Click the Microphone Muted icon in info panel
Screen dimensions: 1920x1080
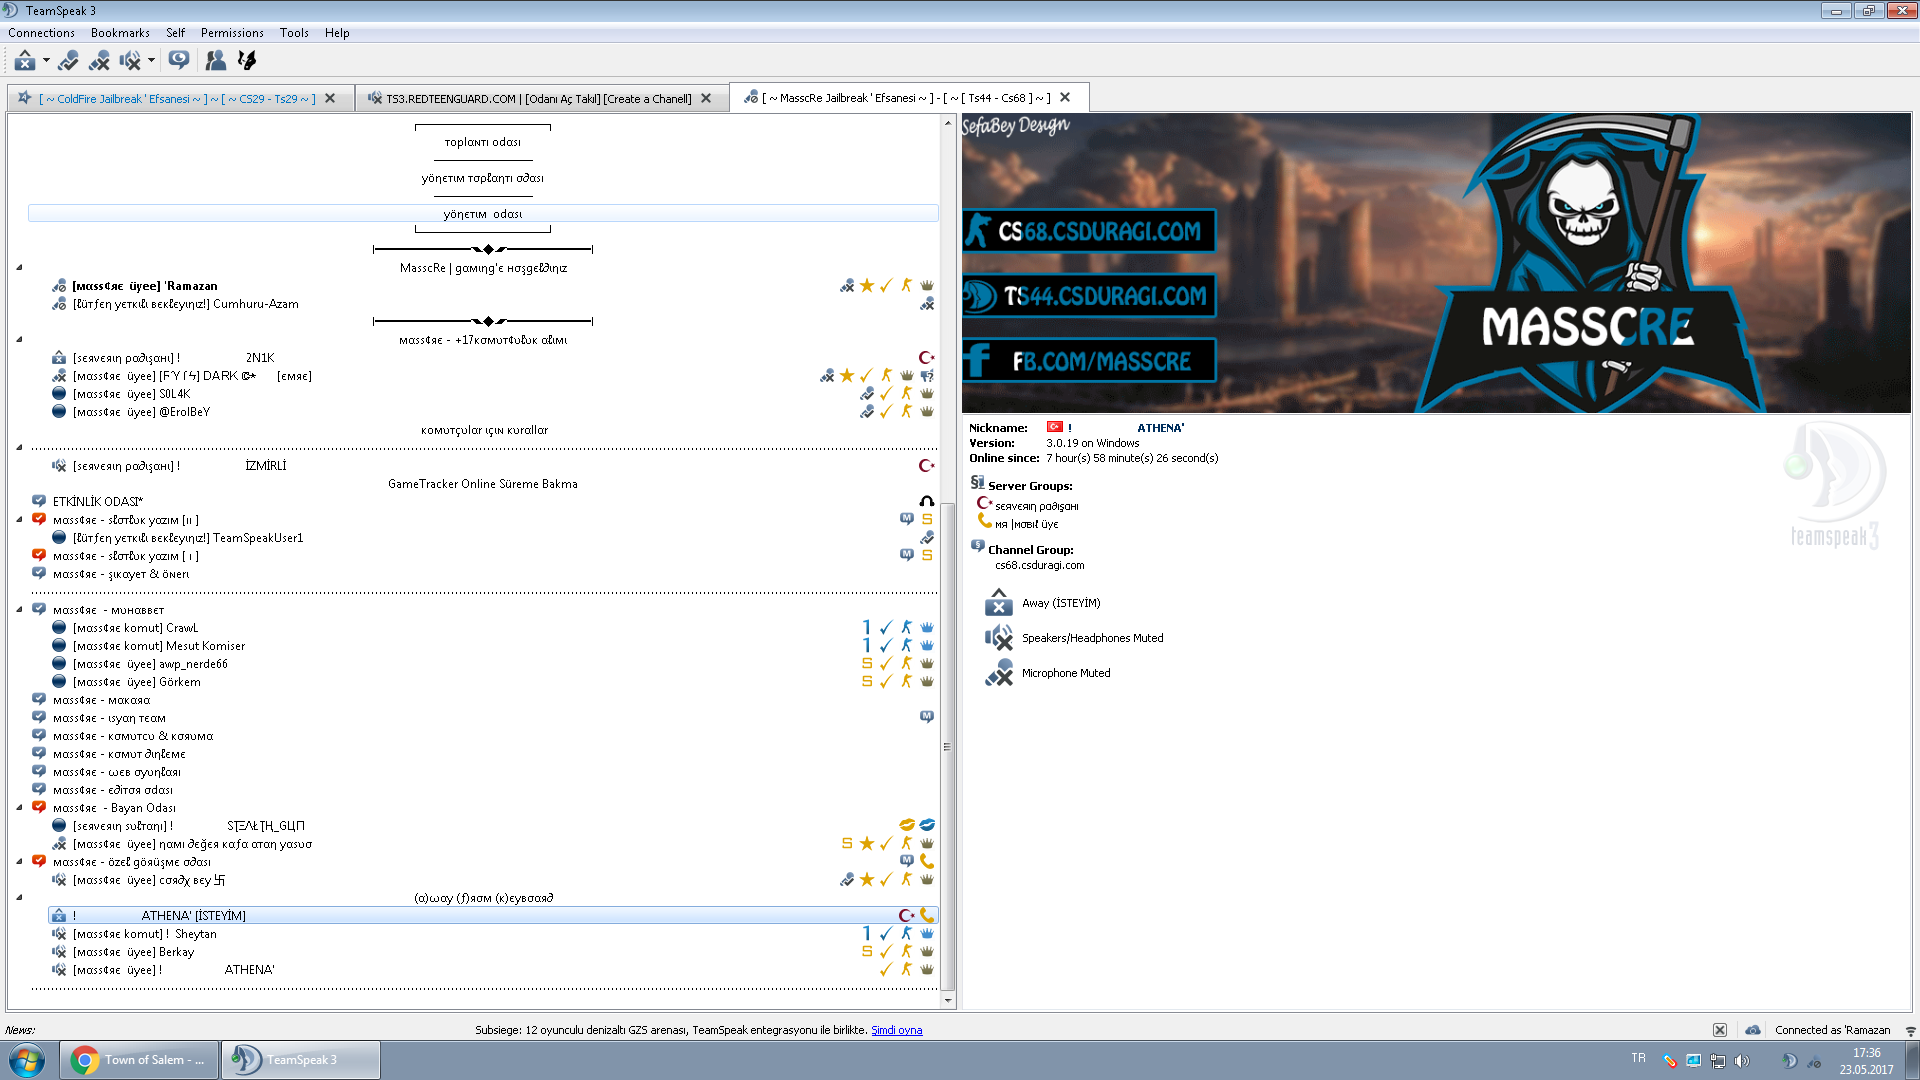998,673
